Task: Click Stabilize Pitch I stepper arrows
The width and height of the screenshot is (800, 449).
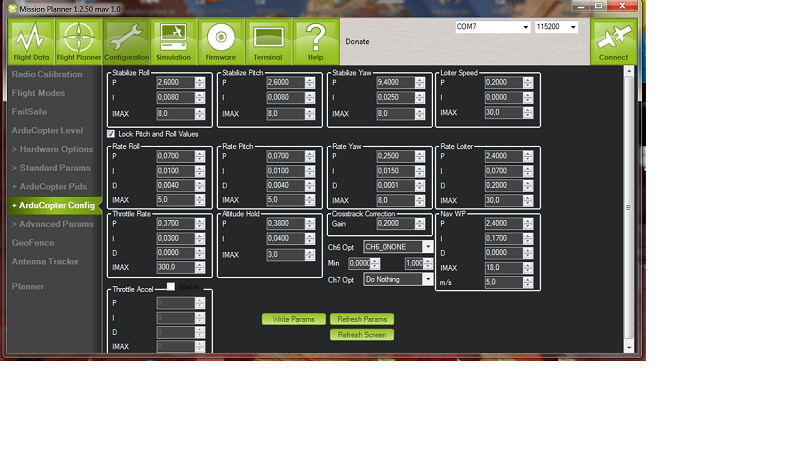Action: coord(310,97)
